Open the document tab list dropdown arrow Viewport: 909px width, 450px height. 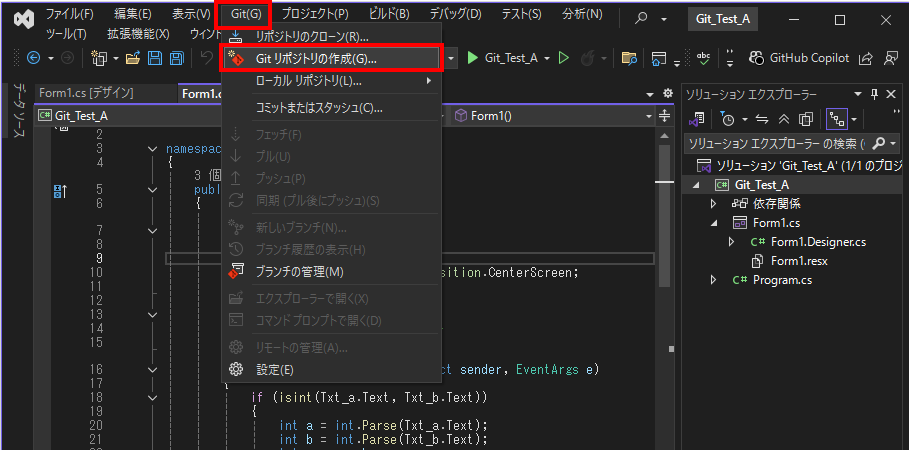click(649, 94)
